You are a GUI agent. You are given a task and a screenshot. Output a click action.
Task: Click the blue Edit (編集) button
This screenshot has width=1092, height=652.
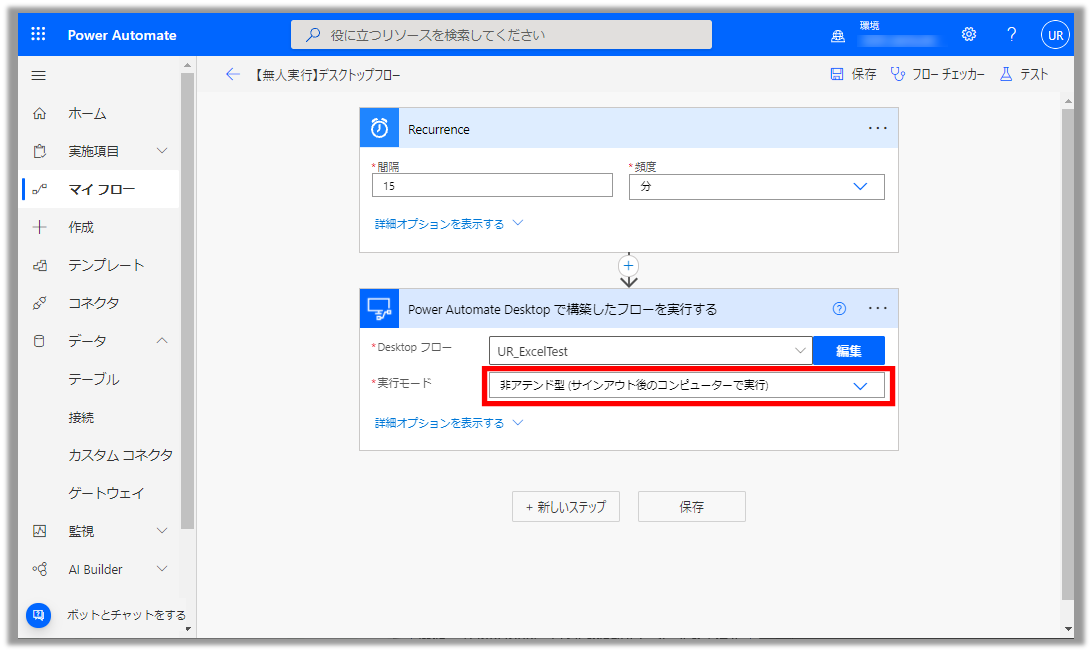(x=848, y=350)
